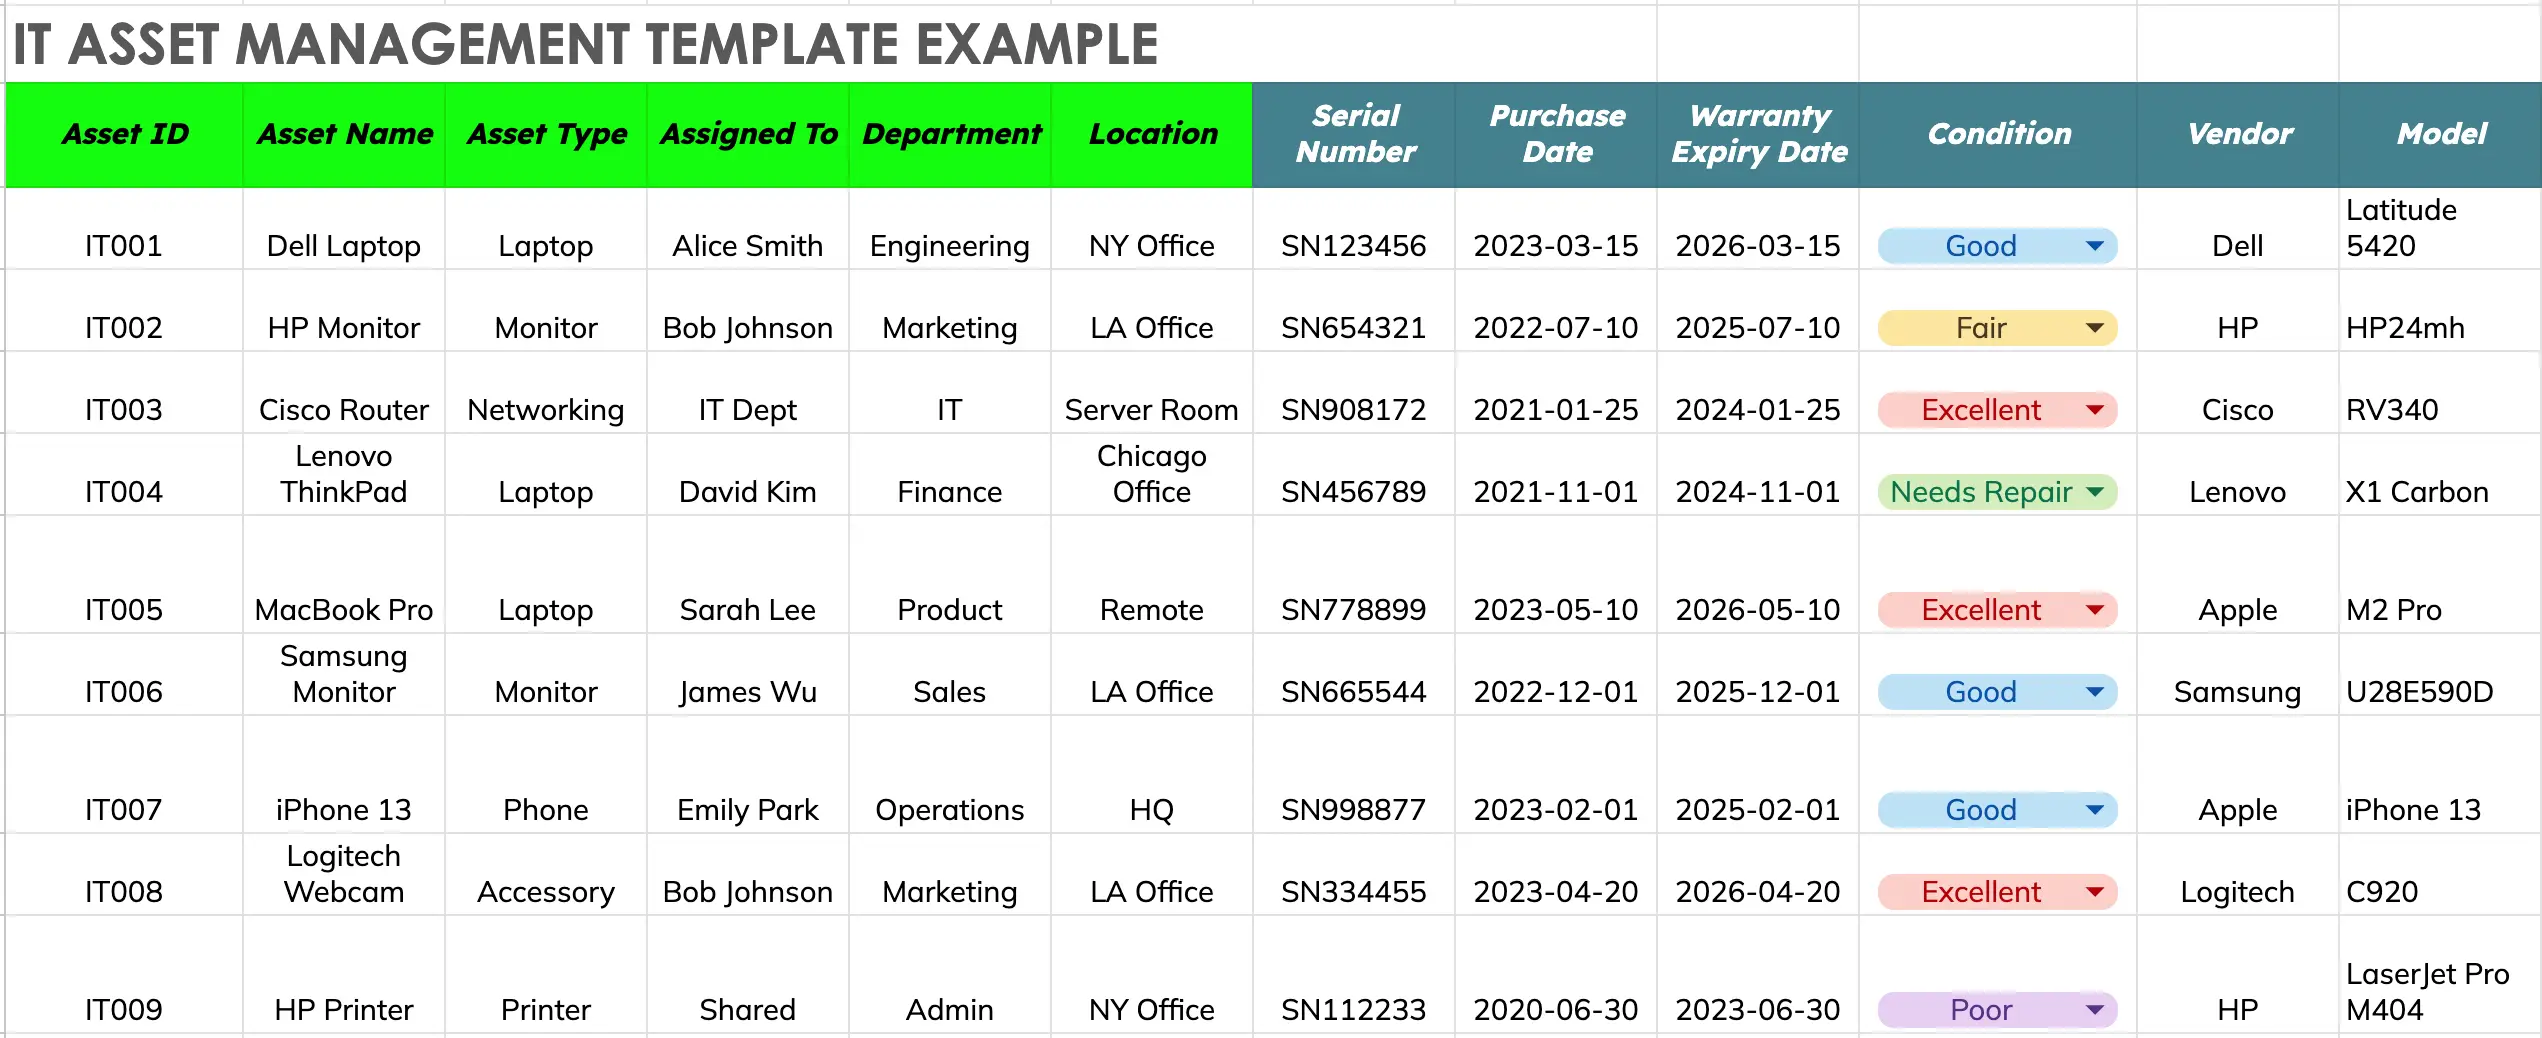Expand the condition selector for MacBook Pro
The image size is (2542, 1038).
point(2096,610)
